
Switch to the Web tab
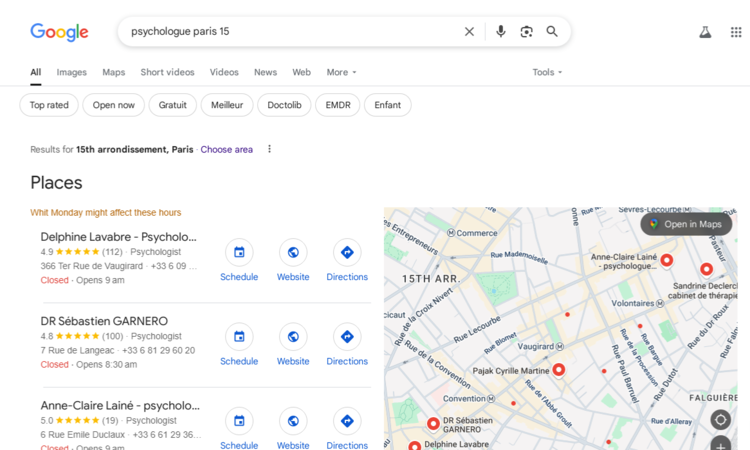pyautogui.click(x=301, y=72)
